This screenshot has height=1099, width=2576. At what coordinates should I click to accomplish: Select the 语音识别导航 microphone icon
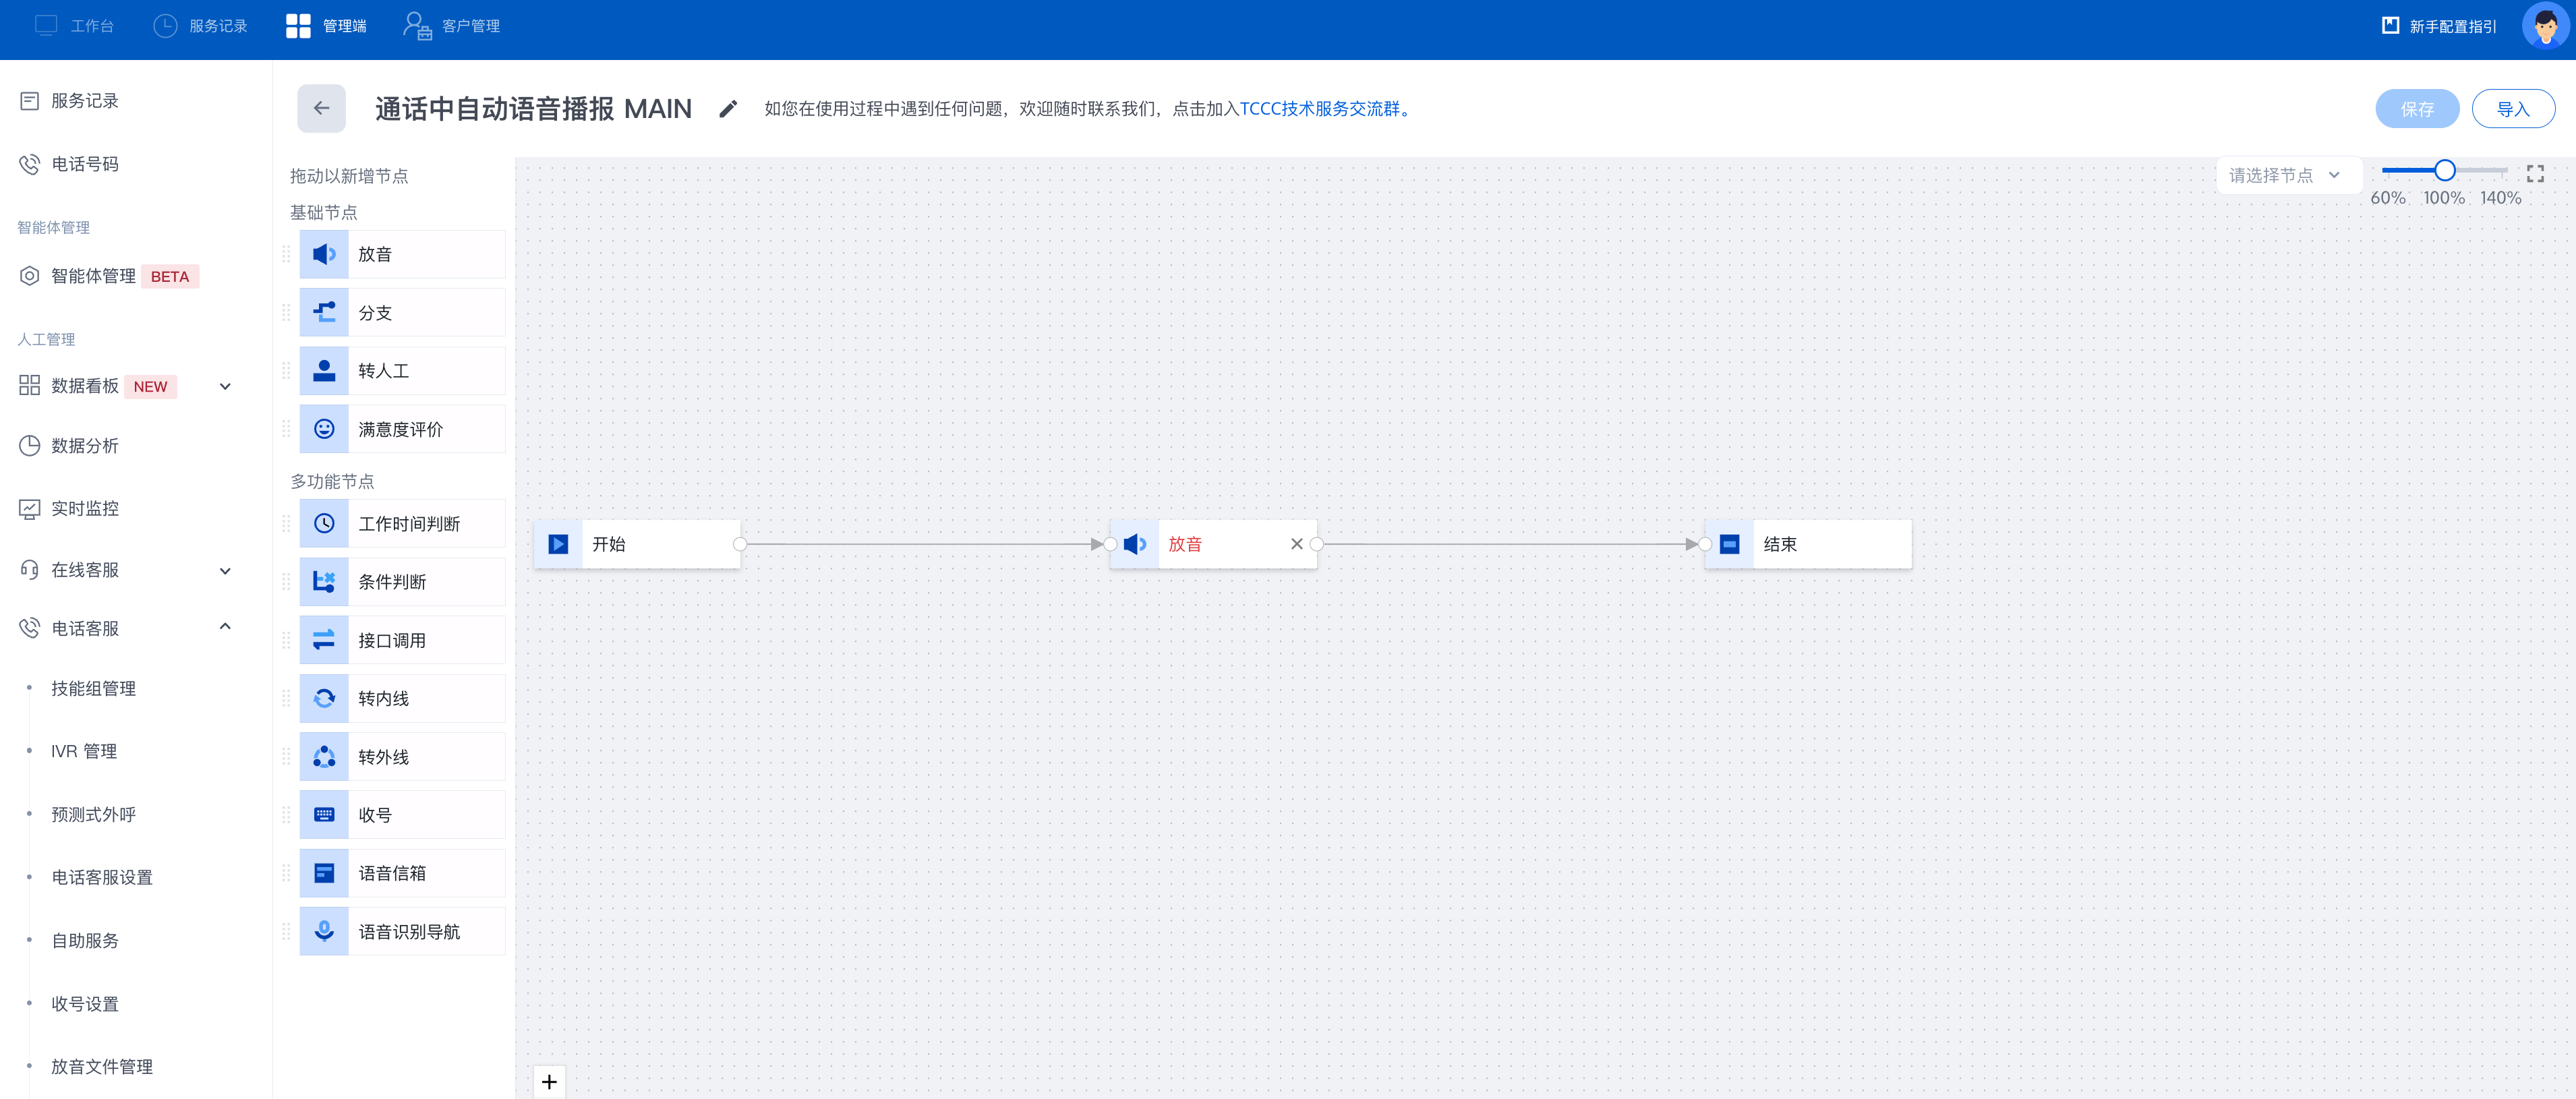point(324,932)
